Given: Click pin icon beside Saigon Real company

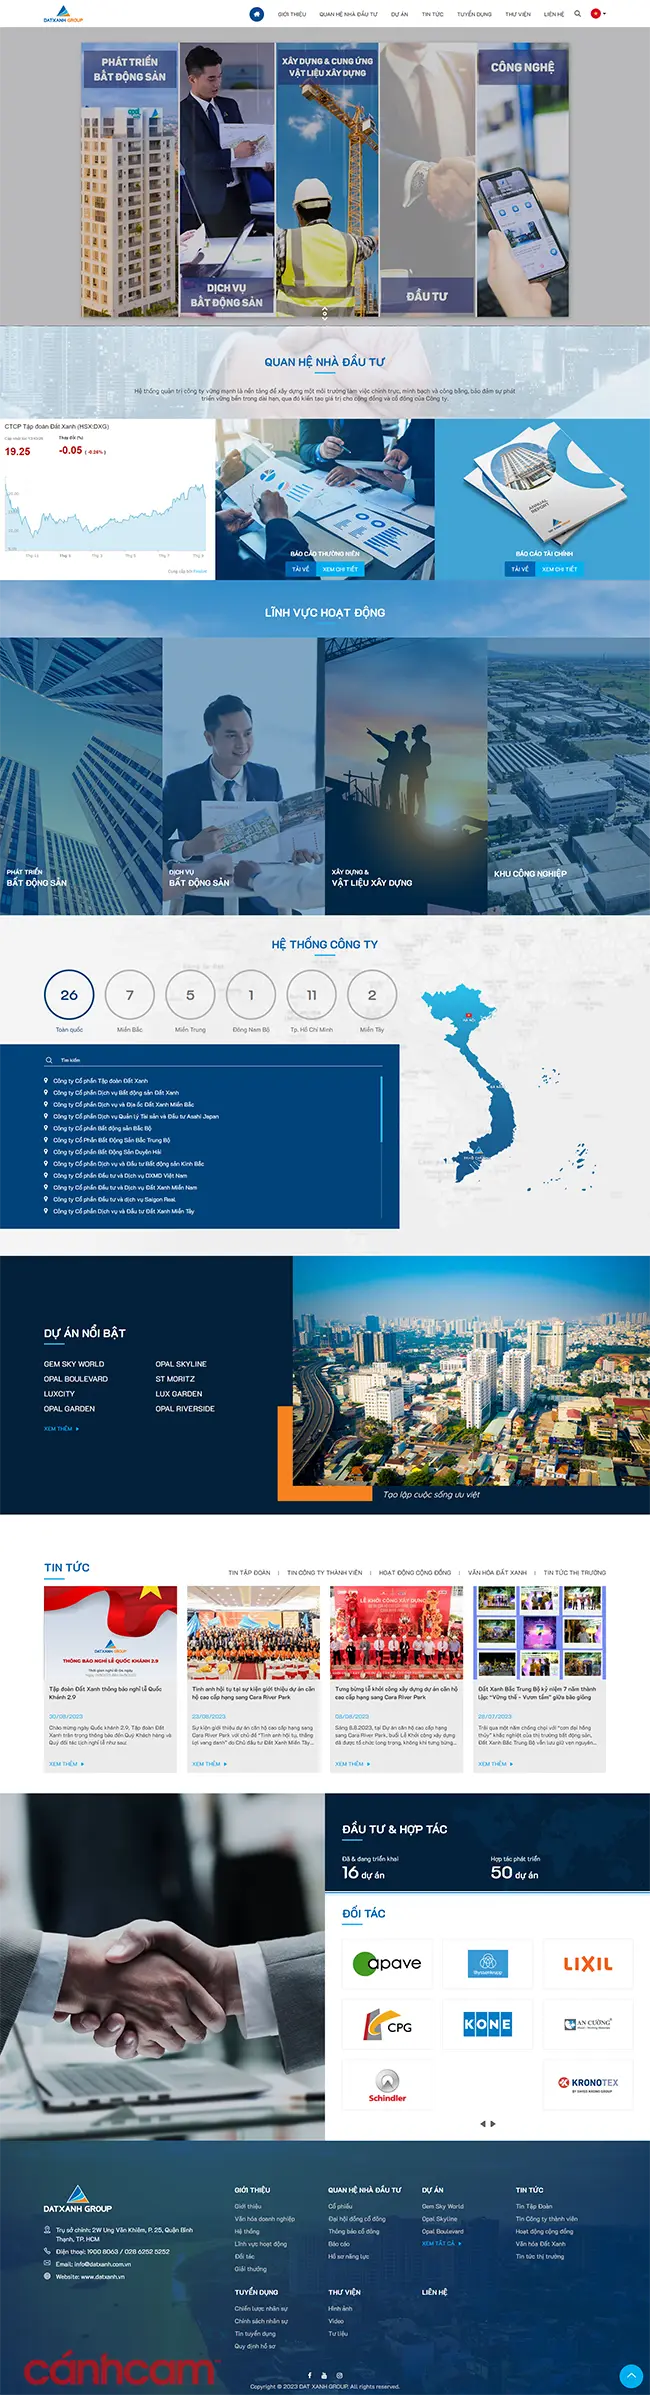Looking at the screenshot, I should click(x=46, y=1199).
